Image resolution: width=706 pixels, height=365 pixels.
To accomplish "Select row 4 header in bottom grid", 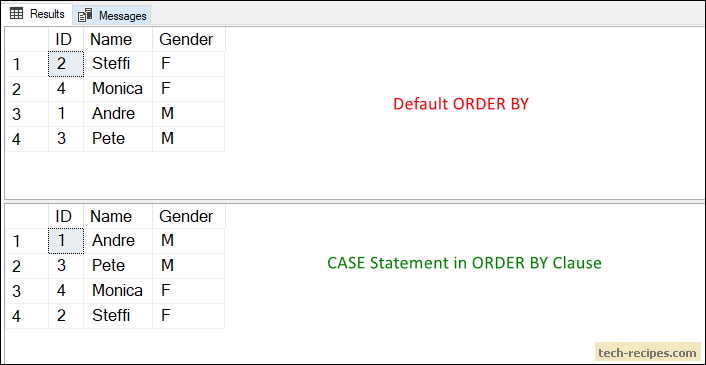I will [x=26, y=316].
